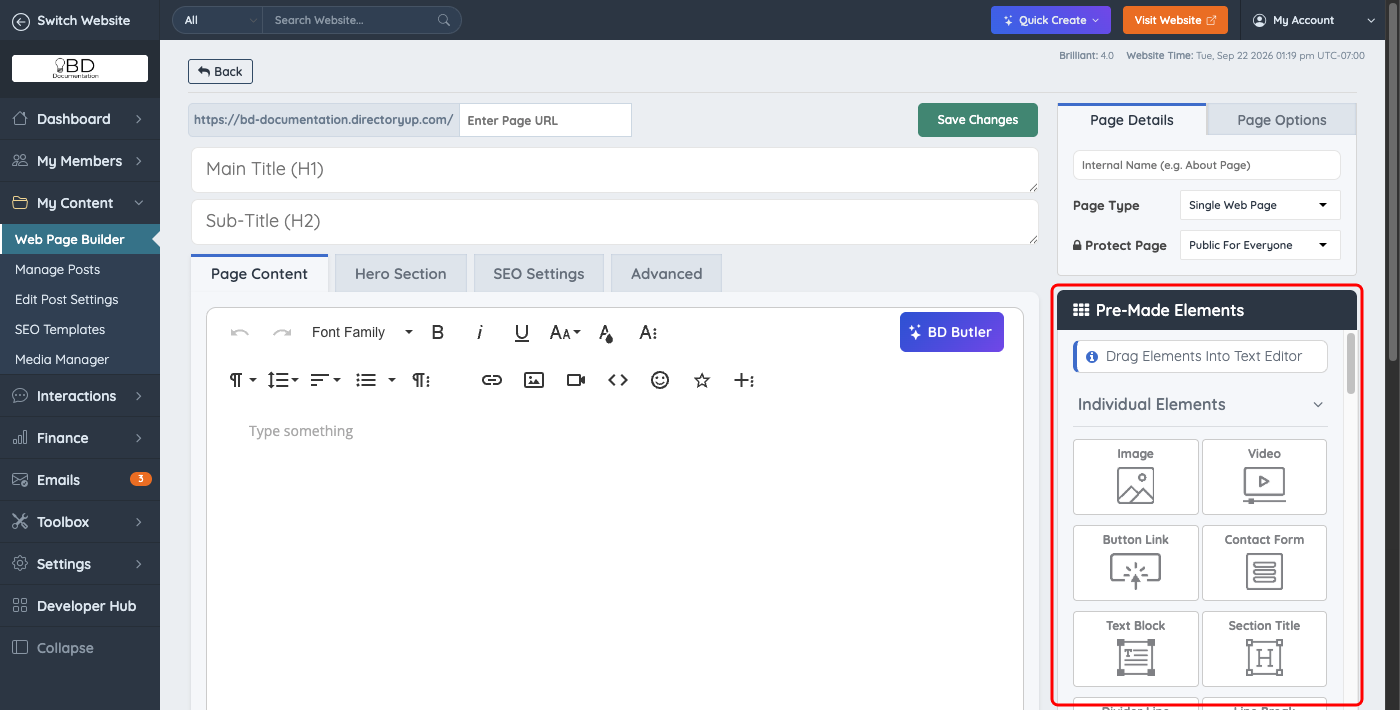Open the text alignment dropdown
Screen dimensions: 1400x710
(x=325, y=380)
